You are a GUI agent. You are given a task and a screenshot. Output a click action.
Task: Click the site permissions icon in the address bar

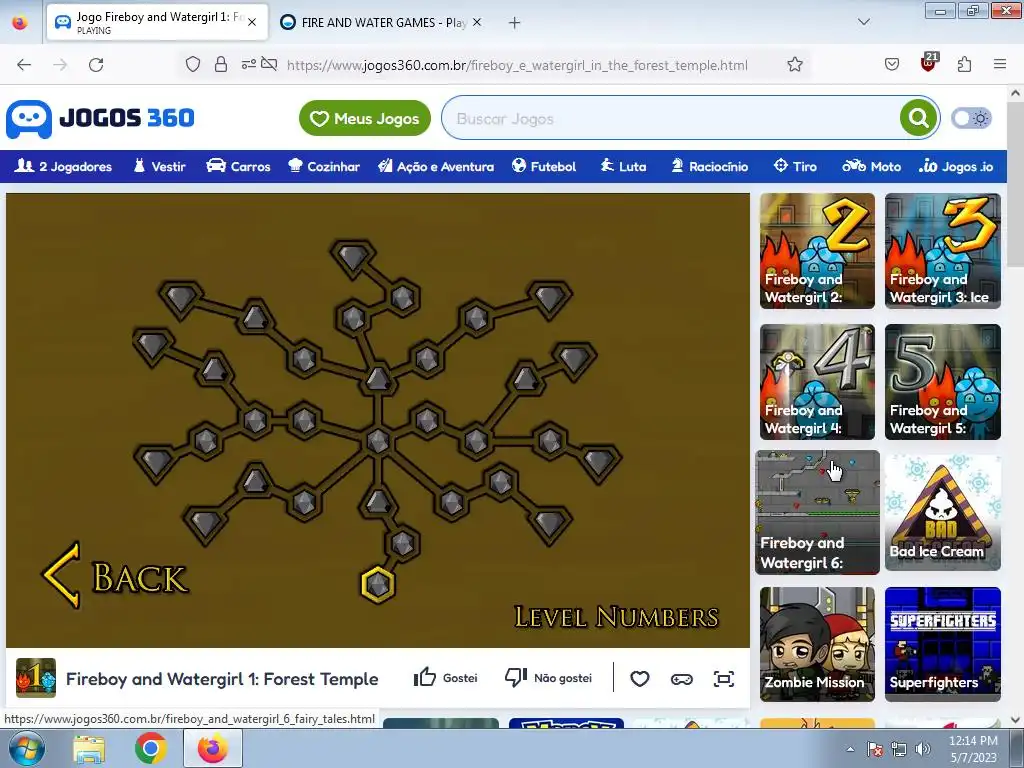249,64
